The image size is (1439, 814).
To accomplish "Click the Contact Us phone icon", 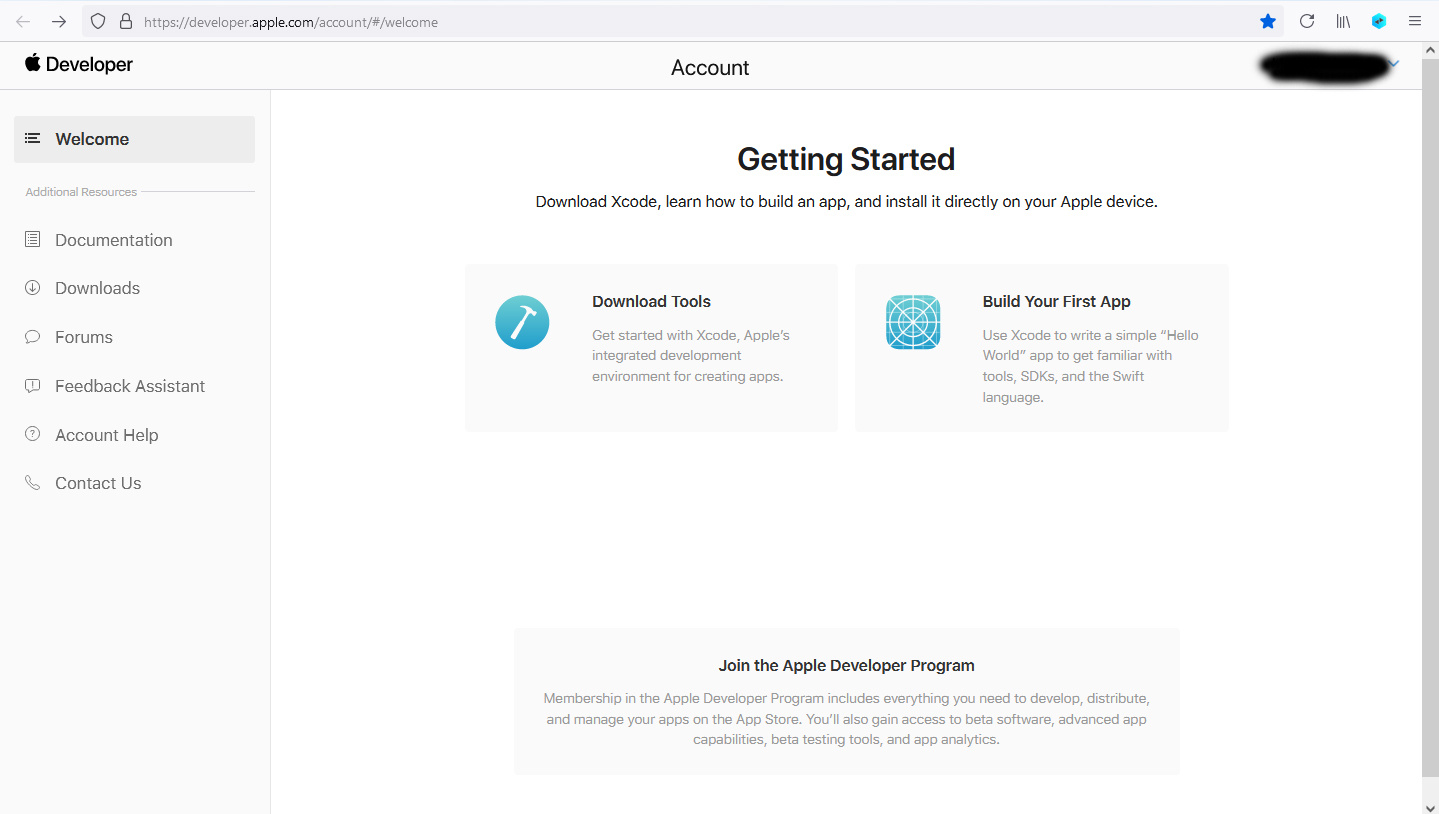I will click(x=33, y=483).
